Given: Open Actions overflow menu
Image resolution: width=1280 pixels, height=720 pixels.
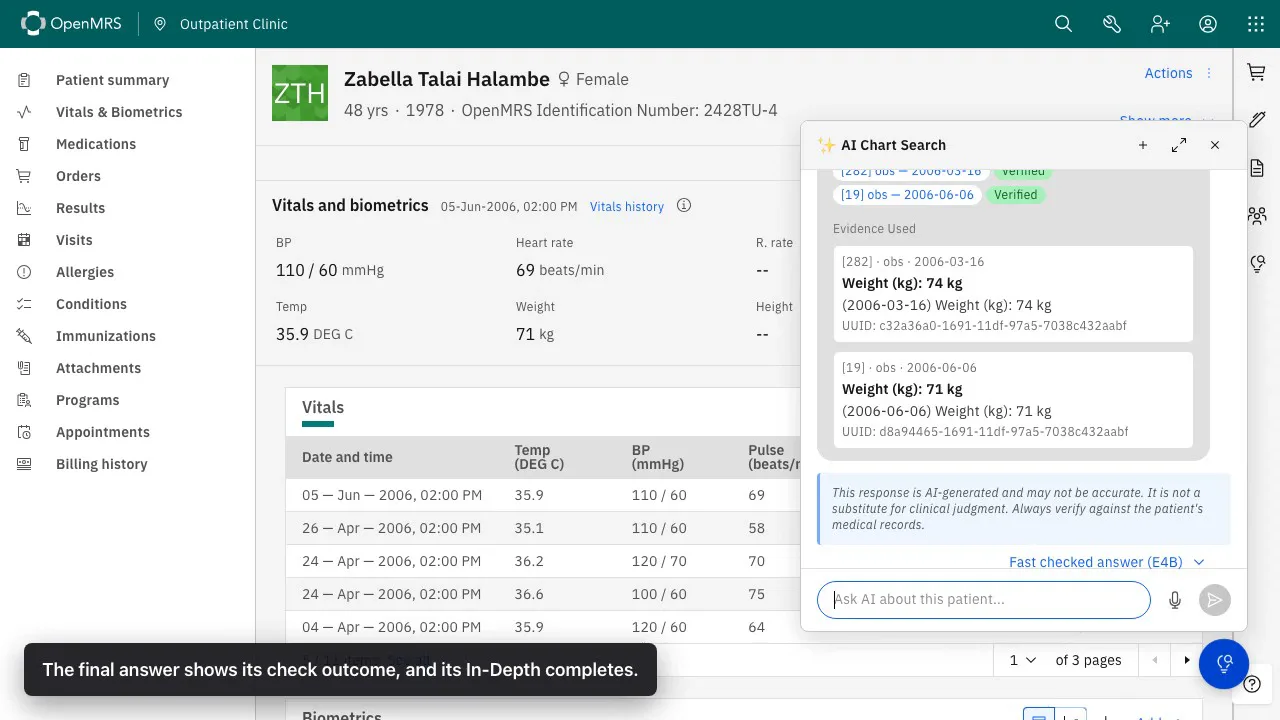Looking at the screenshot, I should (x=1209, y=73).
